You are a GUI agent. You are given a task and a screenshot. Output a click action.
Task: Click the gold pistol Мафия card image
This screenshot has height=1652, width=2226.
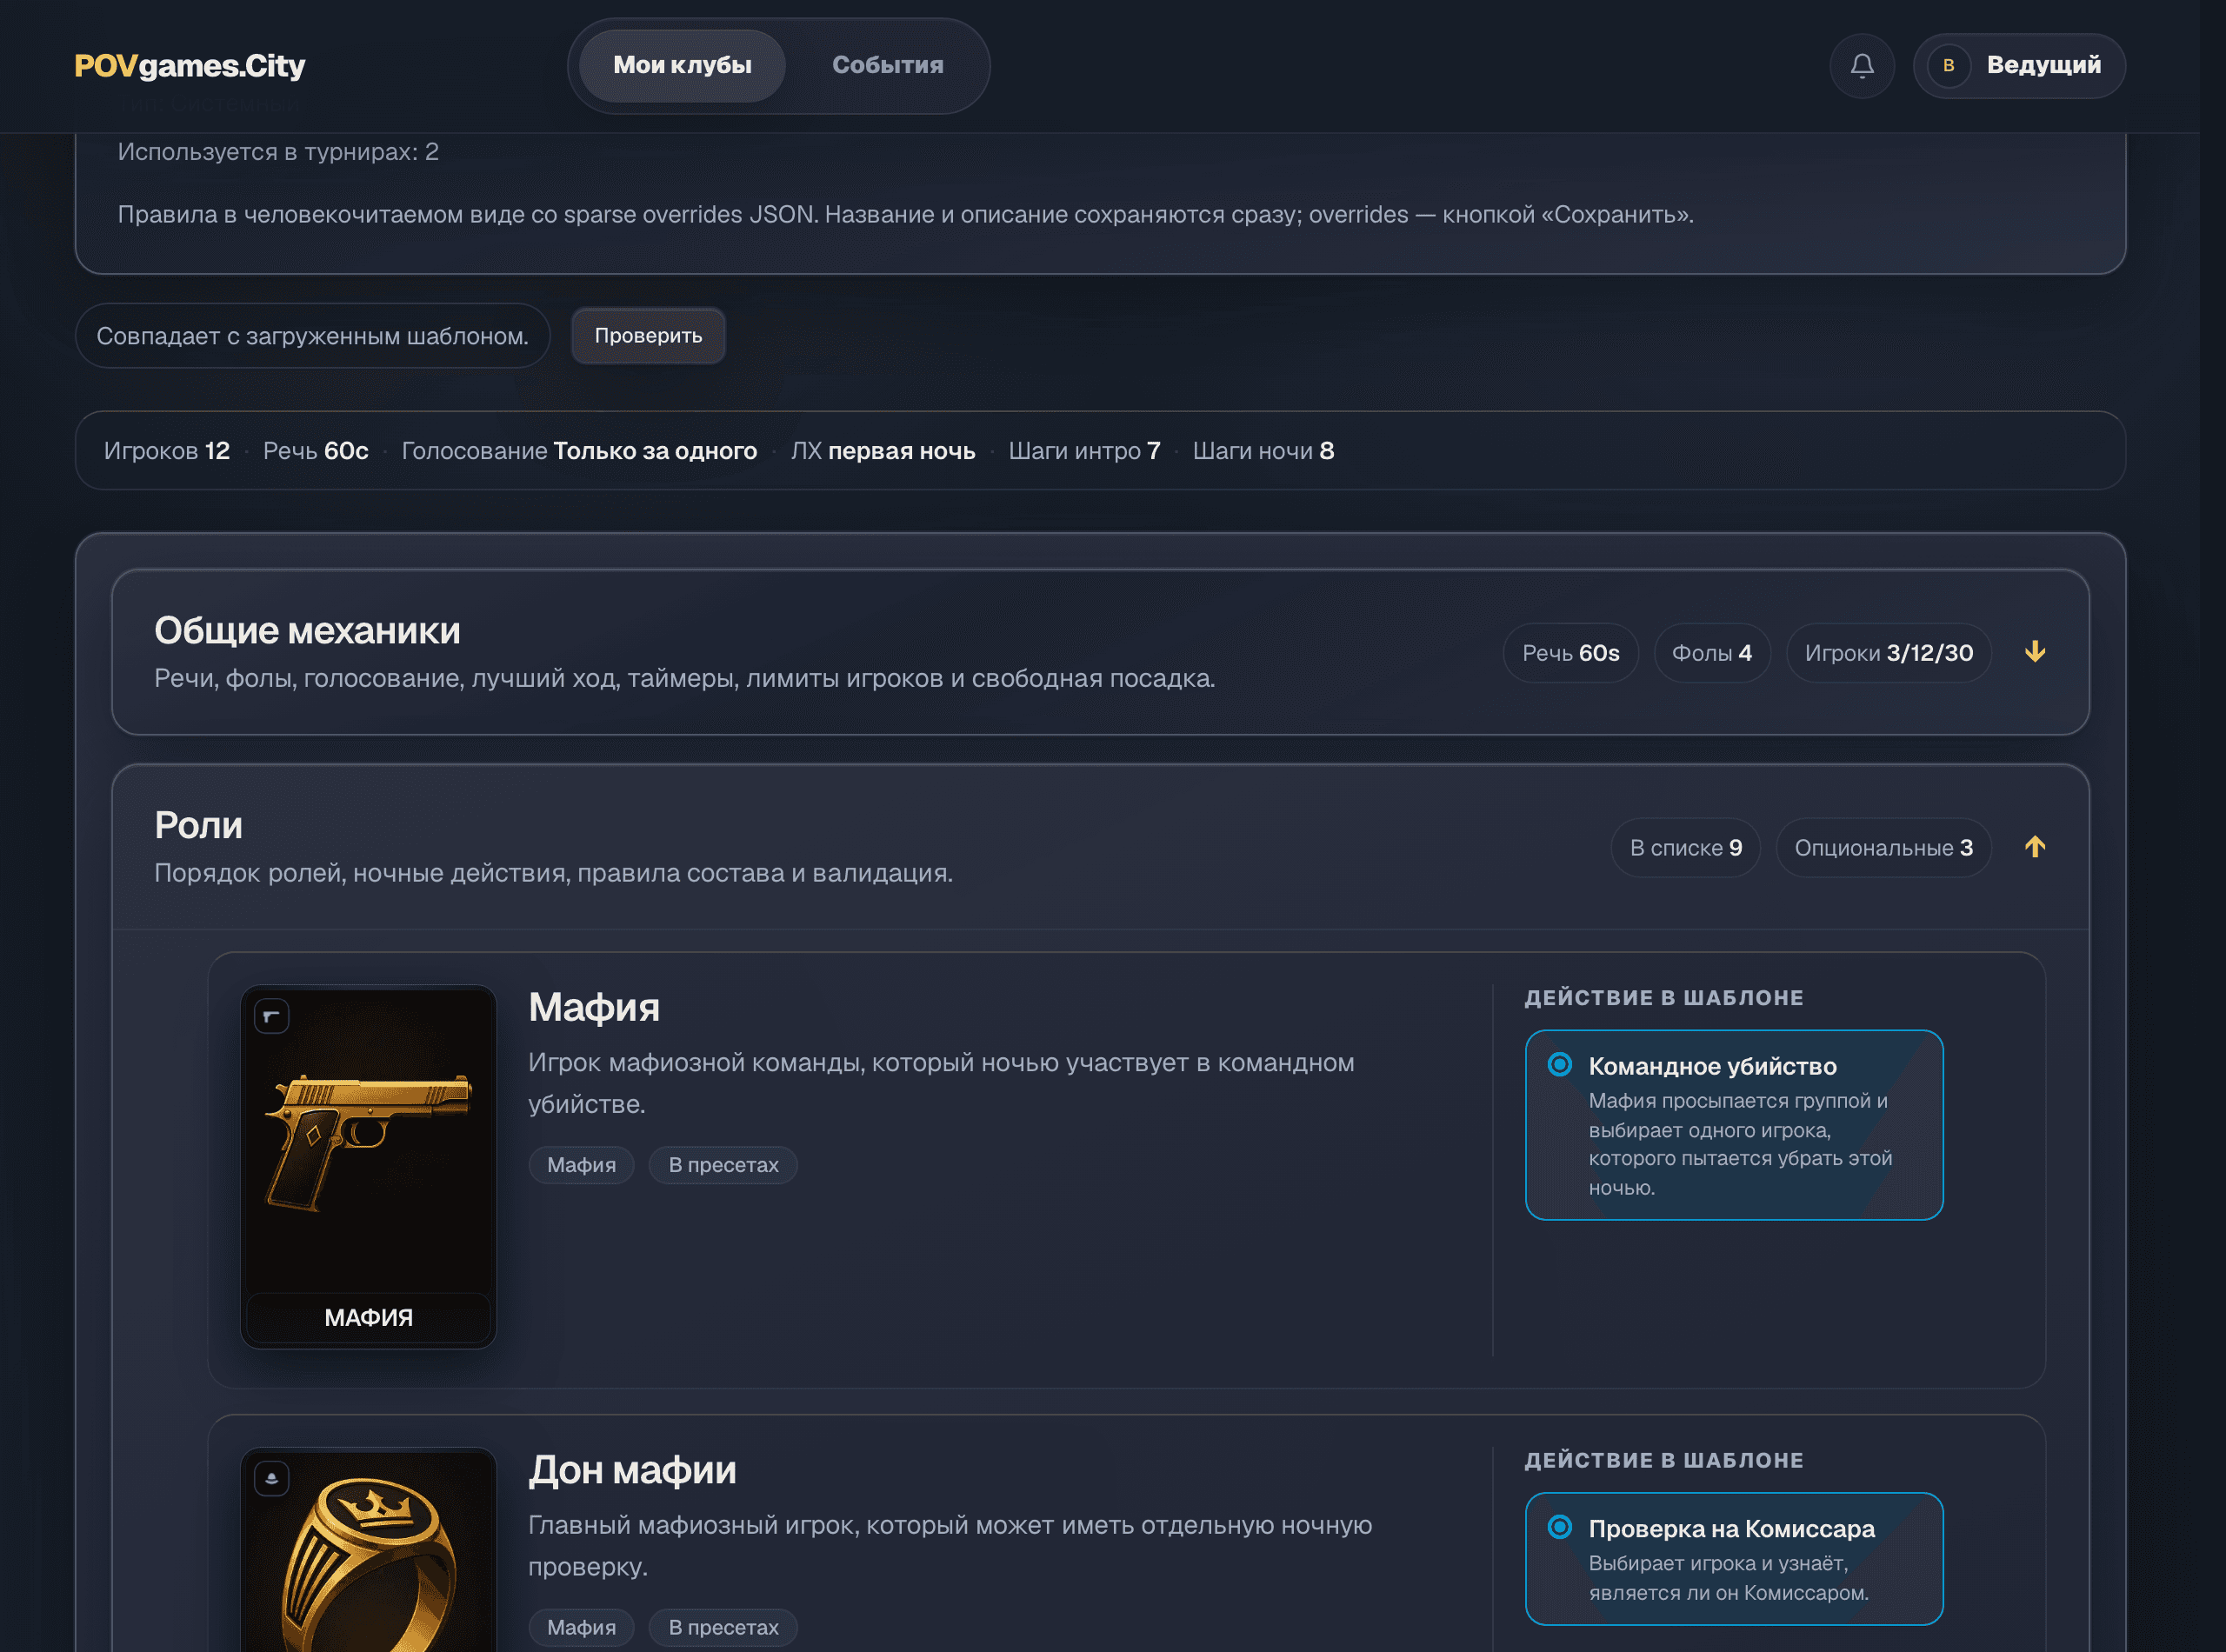(368, 1166)
